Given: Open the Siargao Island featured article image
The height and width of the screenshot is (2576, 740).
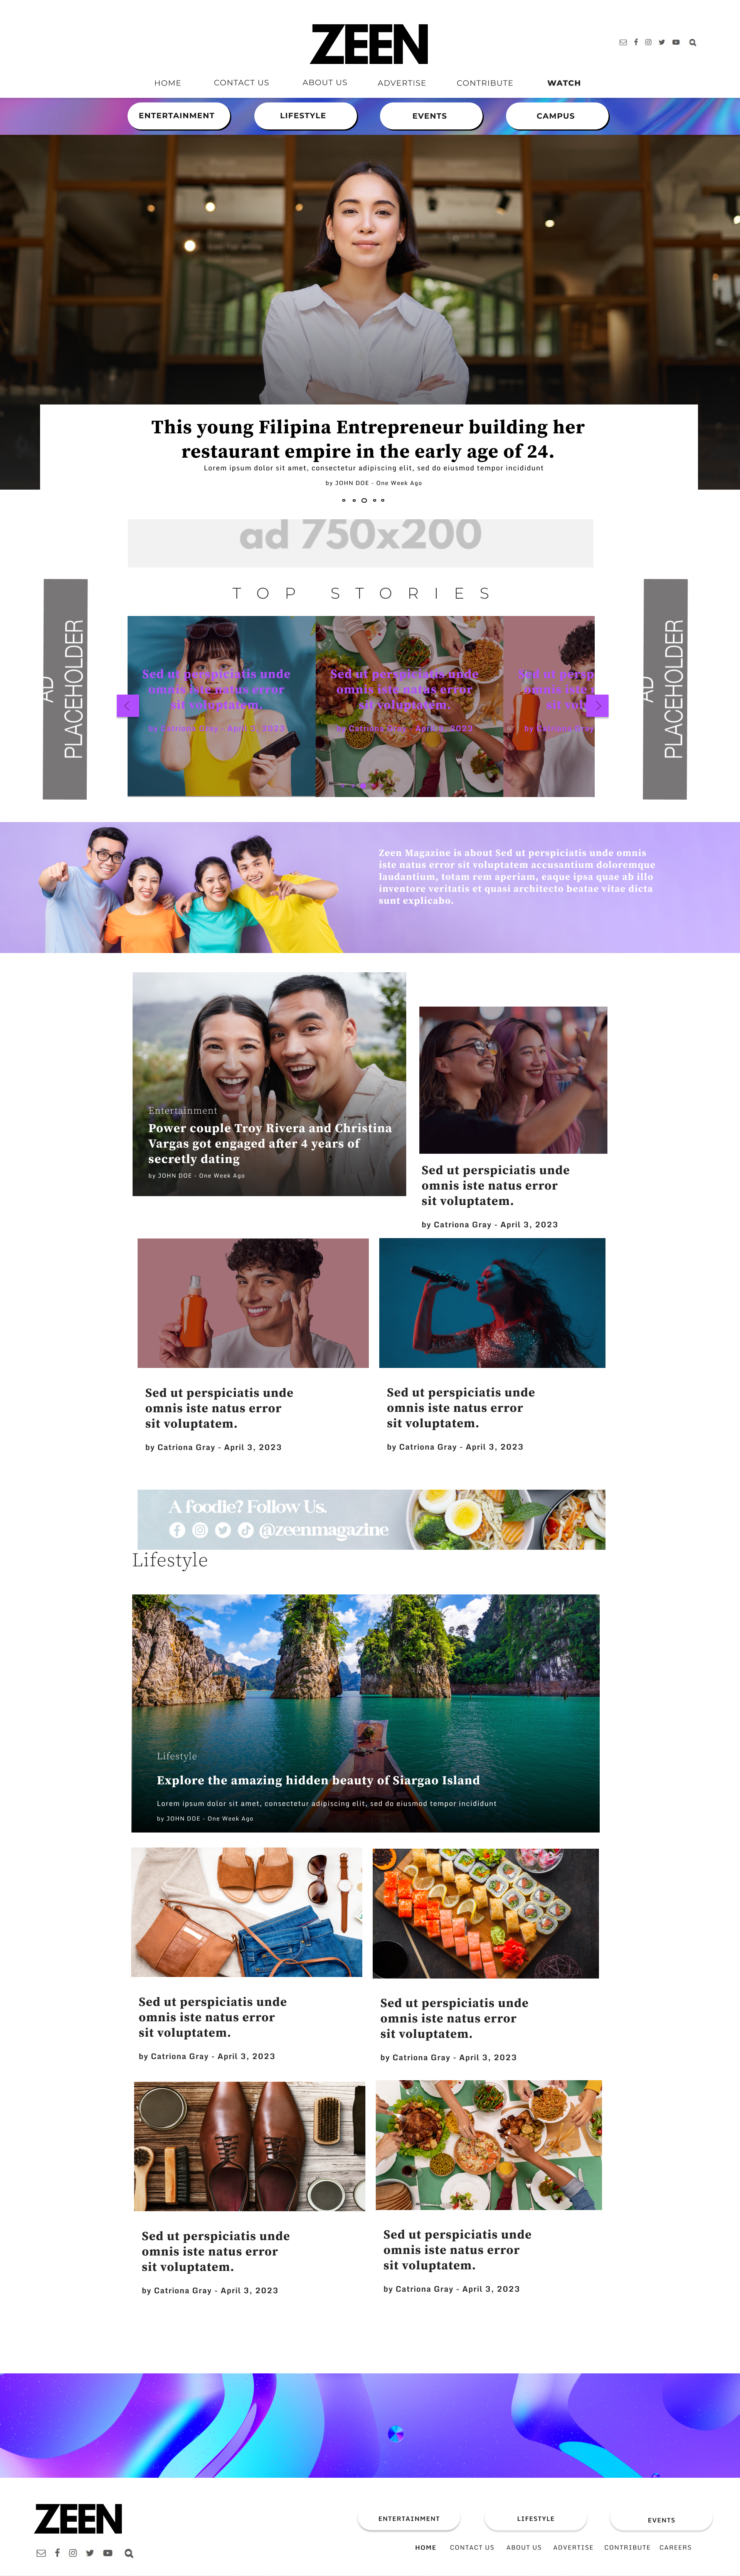Looking at the screenshot, I should [x=366, y=1713].
